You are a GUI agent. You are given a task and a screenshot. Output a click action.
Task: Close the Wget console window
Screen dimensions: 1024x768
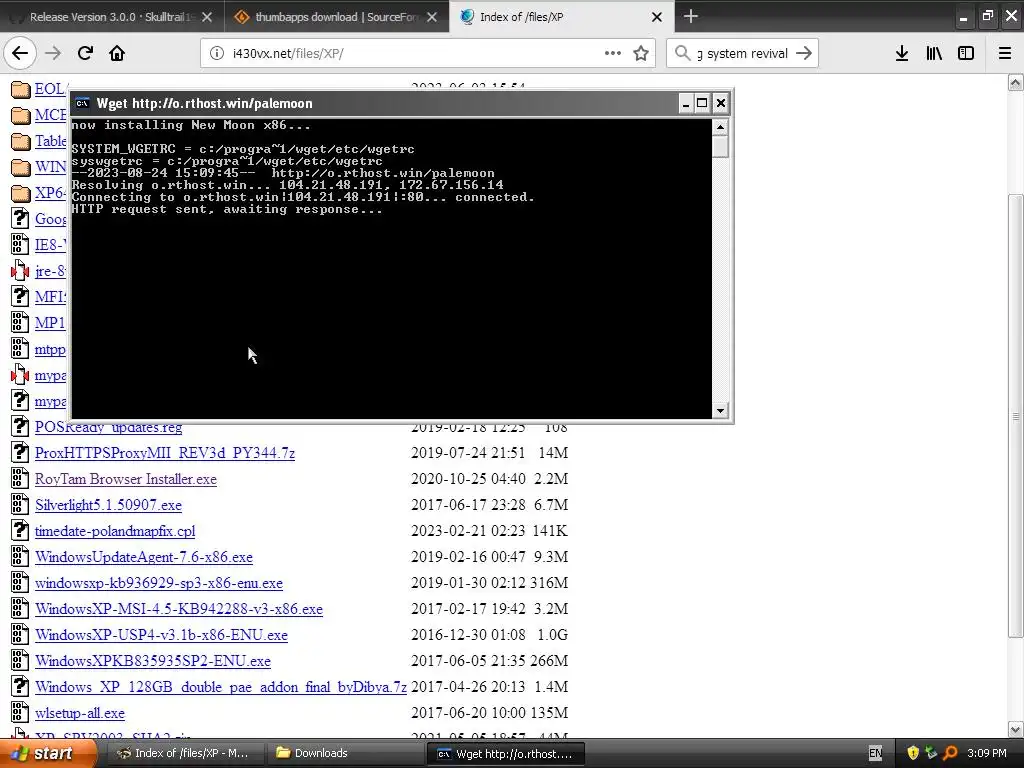720,103
